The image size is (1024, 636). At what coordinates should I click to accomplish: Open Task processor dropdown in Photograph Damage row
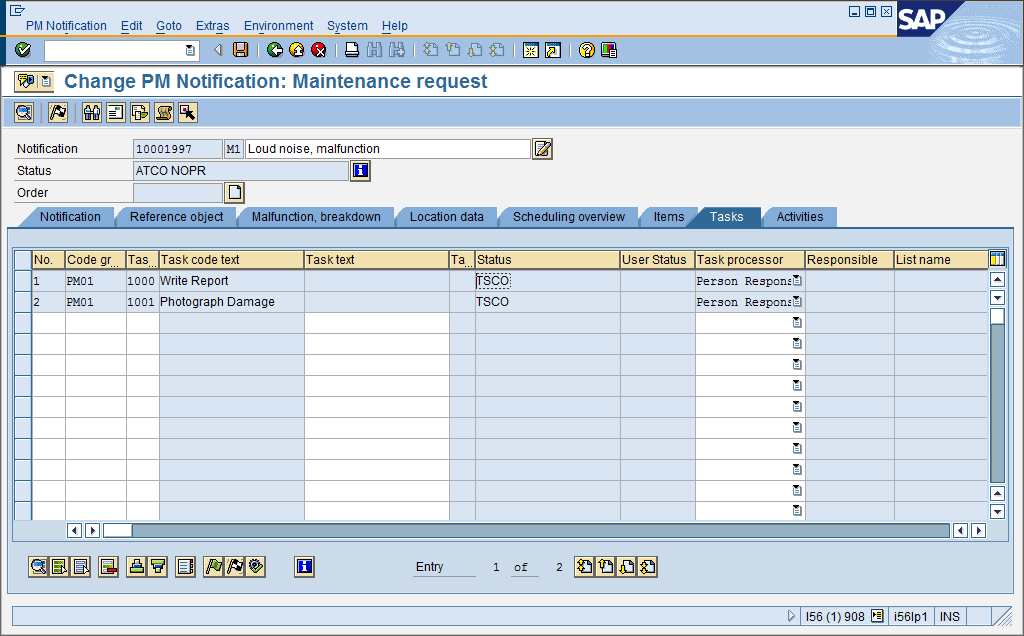coord(797,302)
